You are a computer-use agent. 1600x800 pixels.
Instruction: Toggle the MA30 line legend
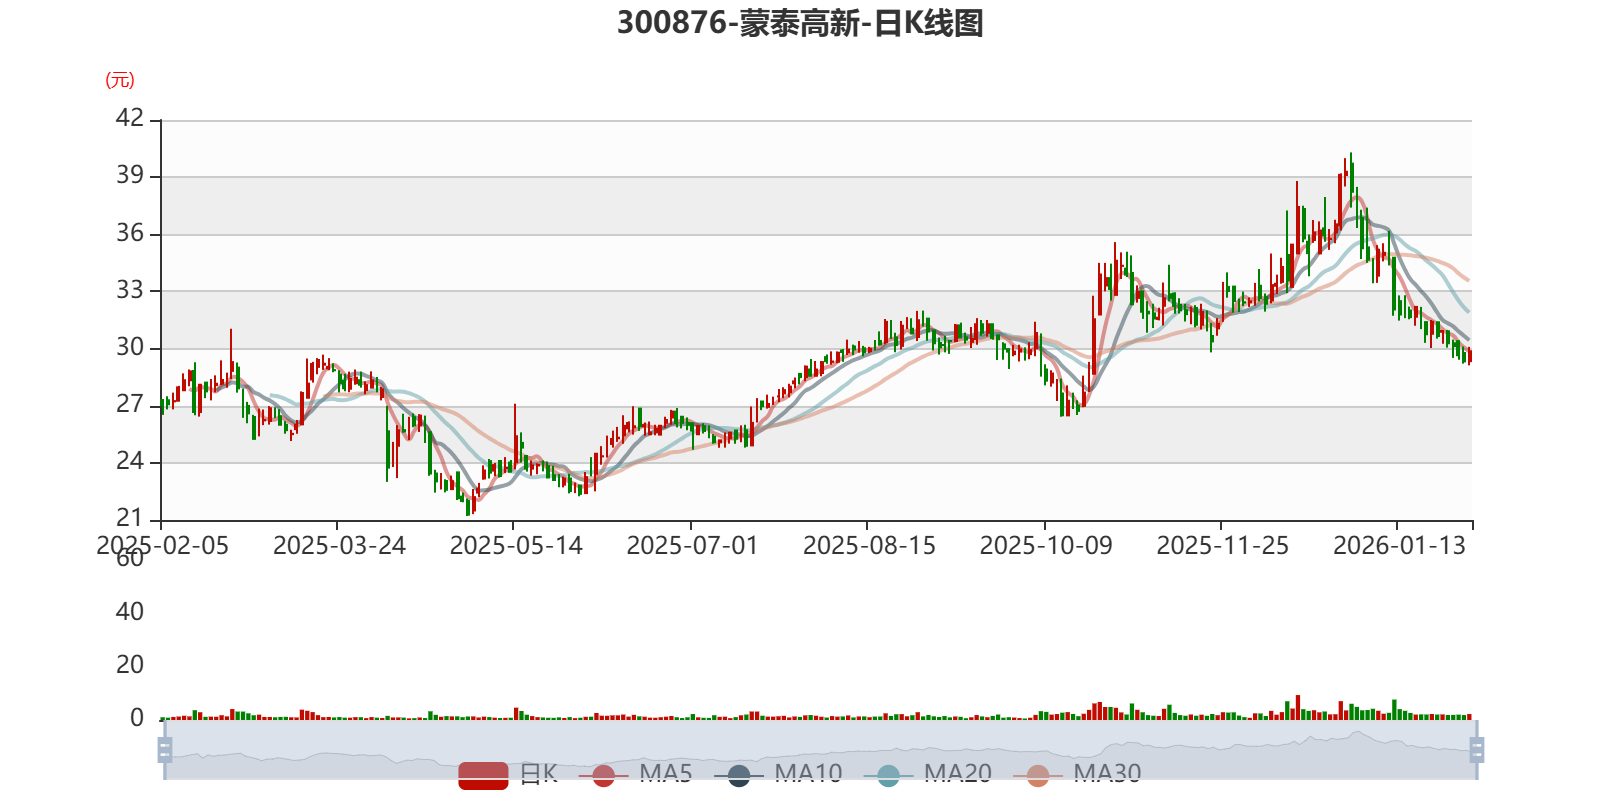coord(1077,775)
